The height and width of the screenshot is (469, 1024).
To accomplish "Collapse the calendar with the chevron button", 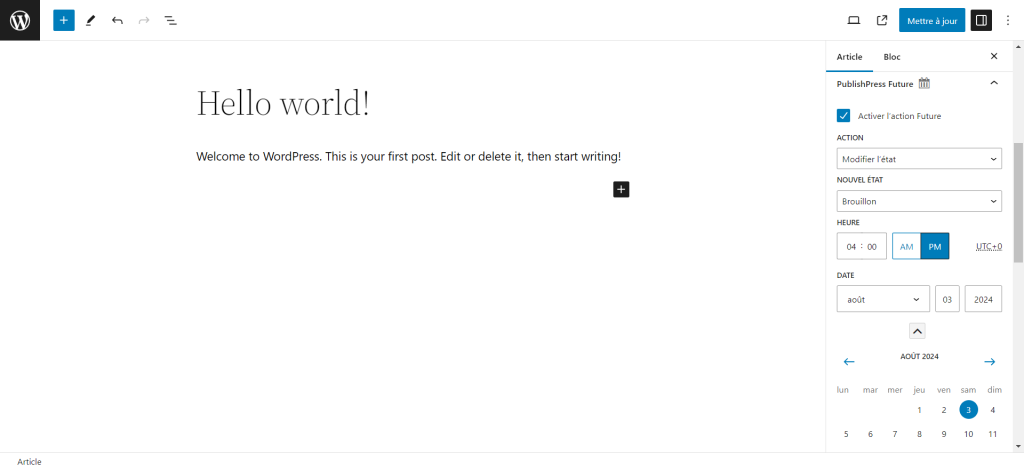I will pyautogui.click(x=918, y=331).
